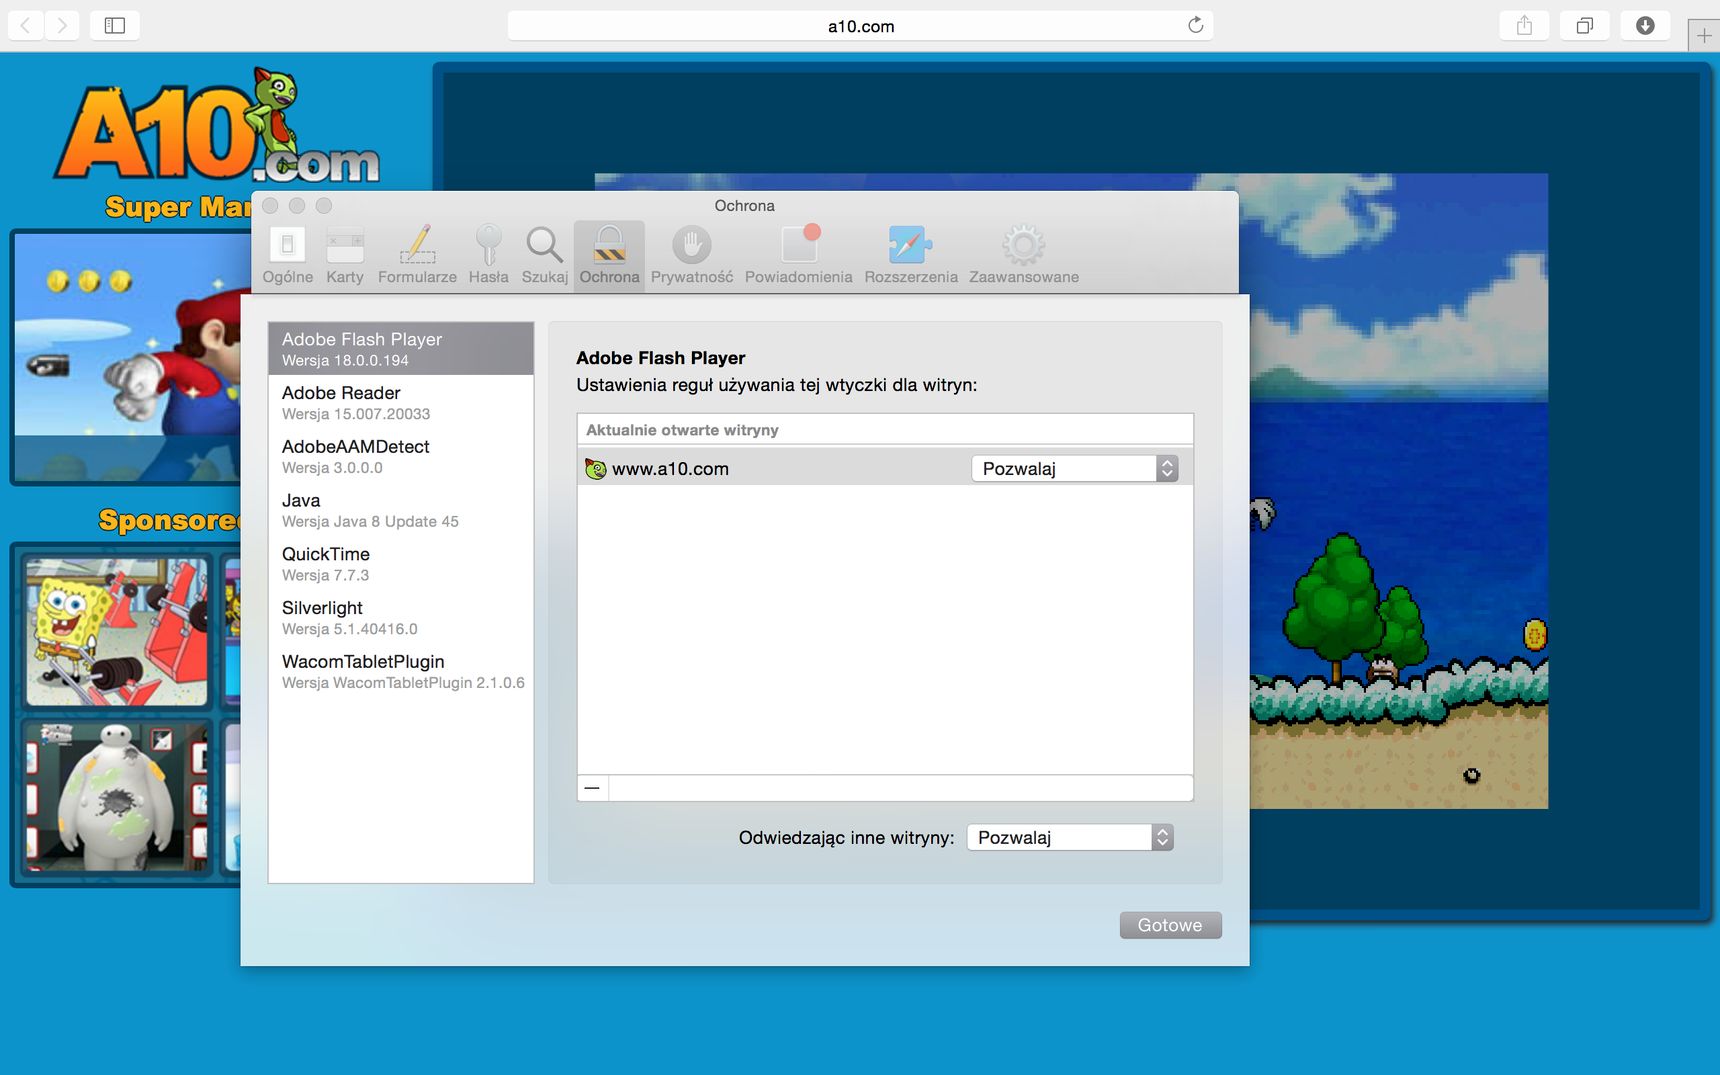1720x1075 pixels.
Task: Select Java plugin in list
Action: click(x=401, y=510)
